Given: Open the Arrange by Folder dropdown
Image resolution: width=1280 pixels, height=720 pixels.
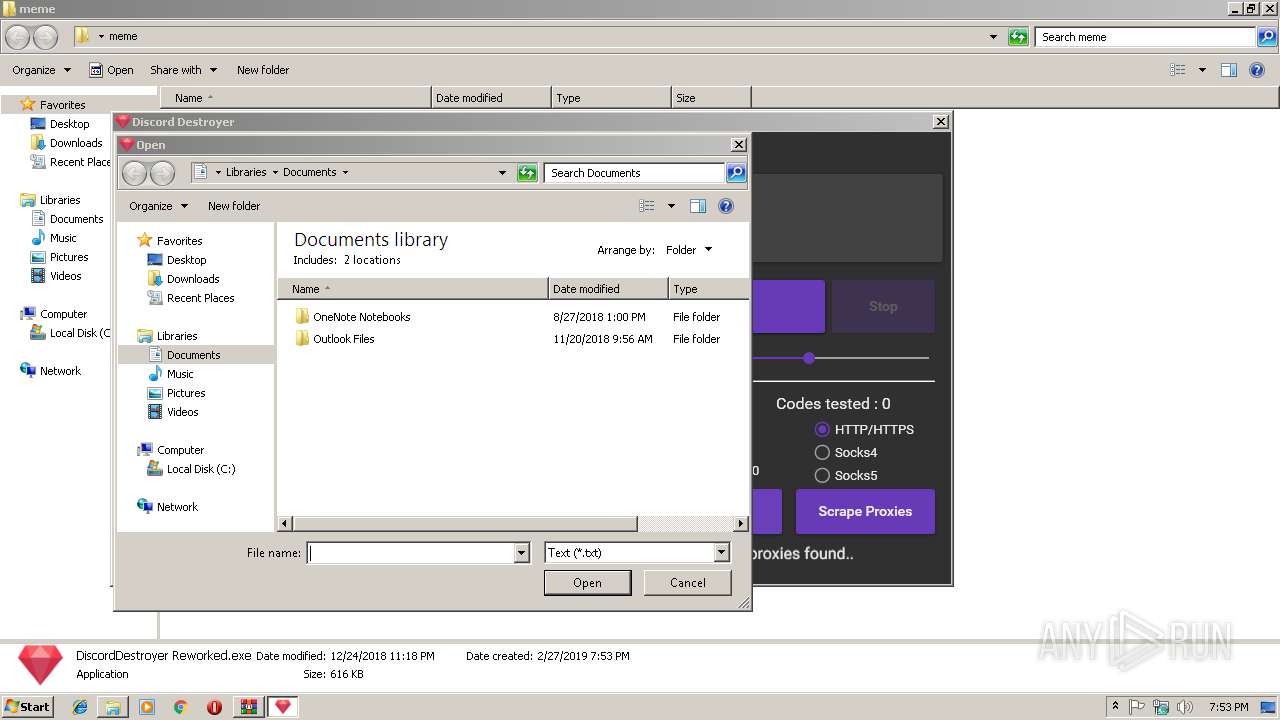Looking at the screenshot, I should (689, 250).
